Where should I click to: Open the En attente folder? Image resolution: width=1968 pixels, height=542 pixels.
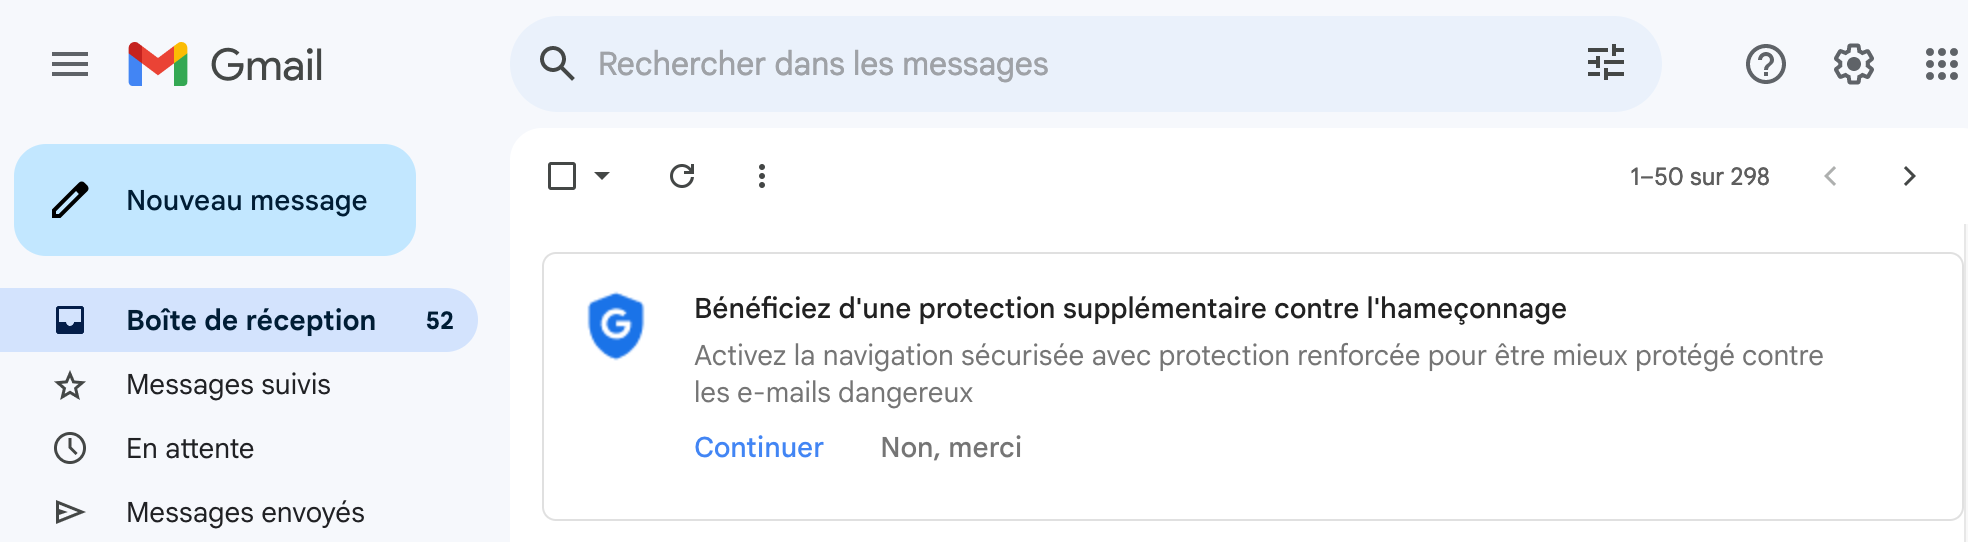[x=190, y=449]
